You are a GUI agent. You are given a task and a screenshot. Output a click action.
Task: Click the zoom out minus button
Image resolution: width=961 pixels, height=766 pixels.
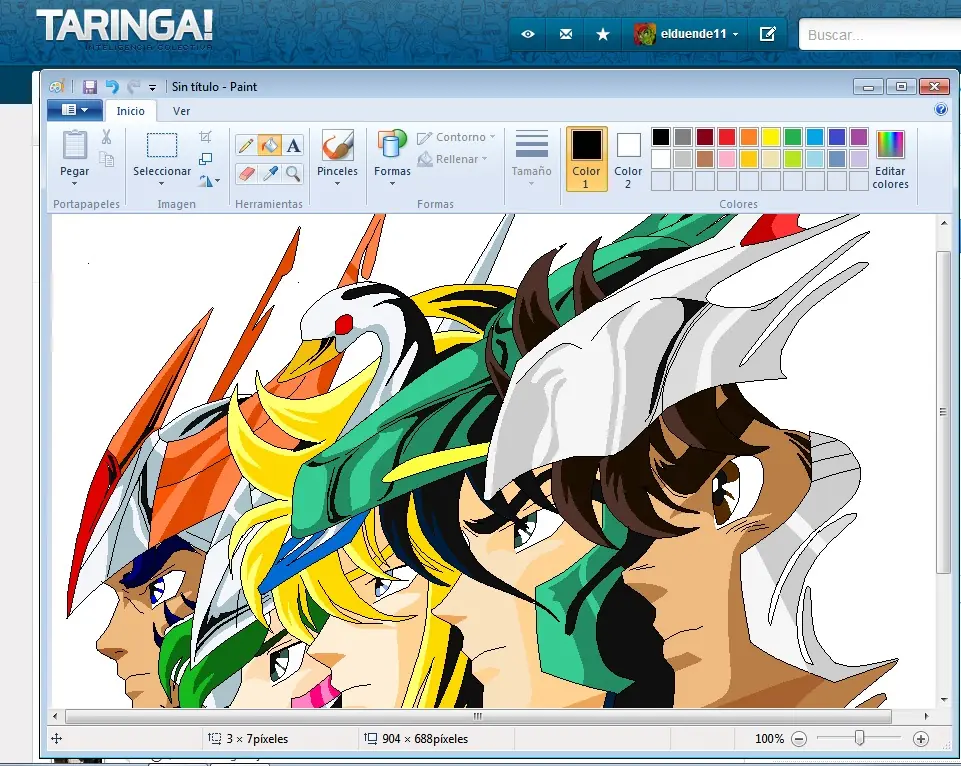pos(799,739)
